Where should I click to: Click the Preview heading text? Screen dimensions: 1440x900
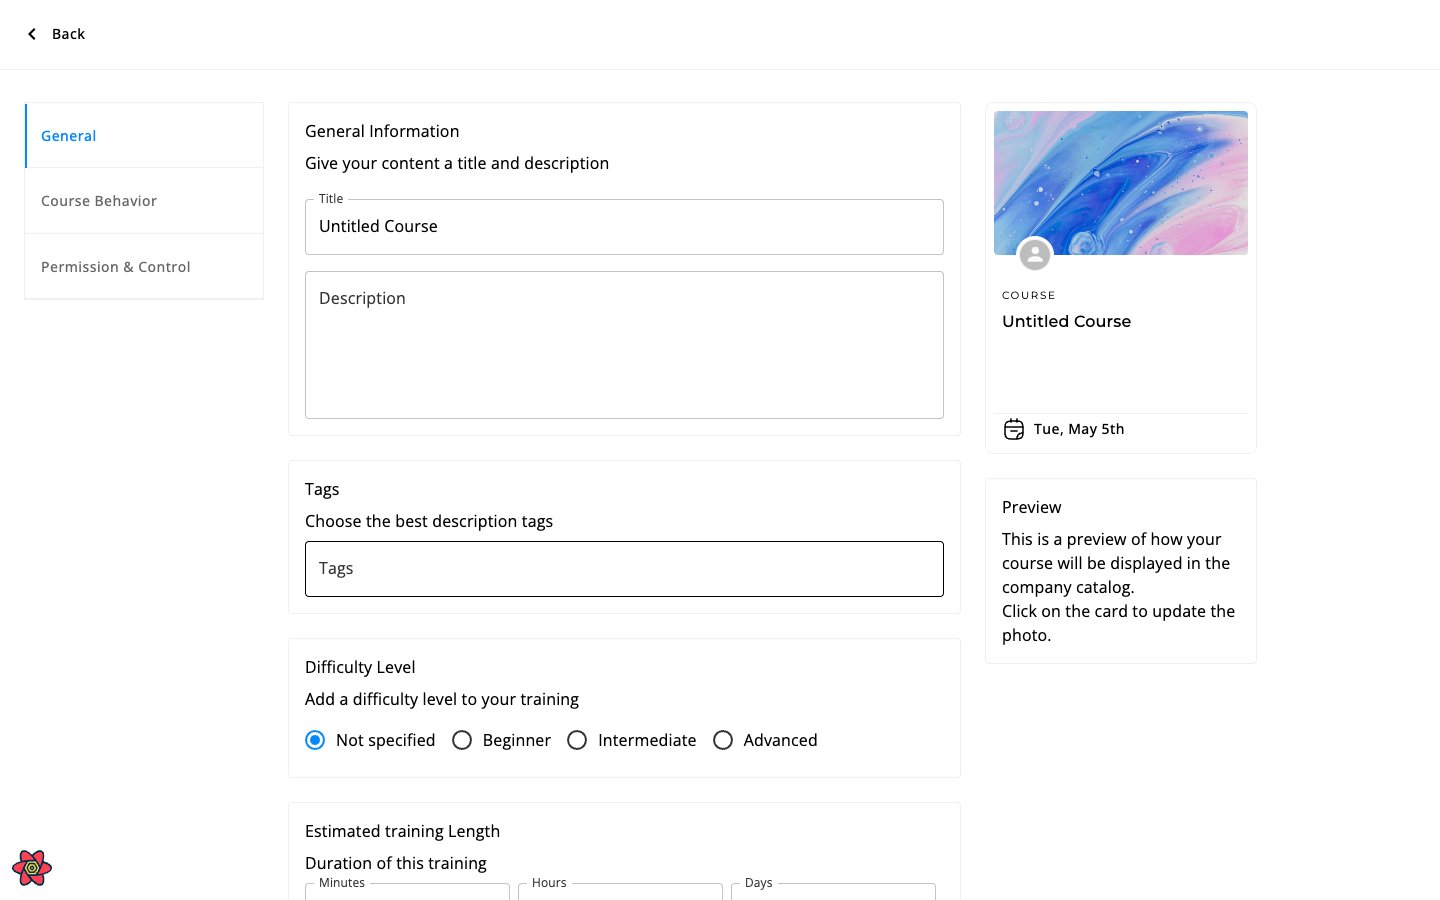tap(1032, 507)
